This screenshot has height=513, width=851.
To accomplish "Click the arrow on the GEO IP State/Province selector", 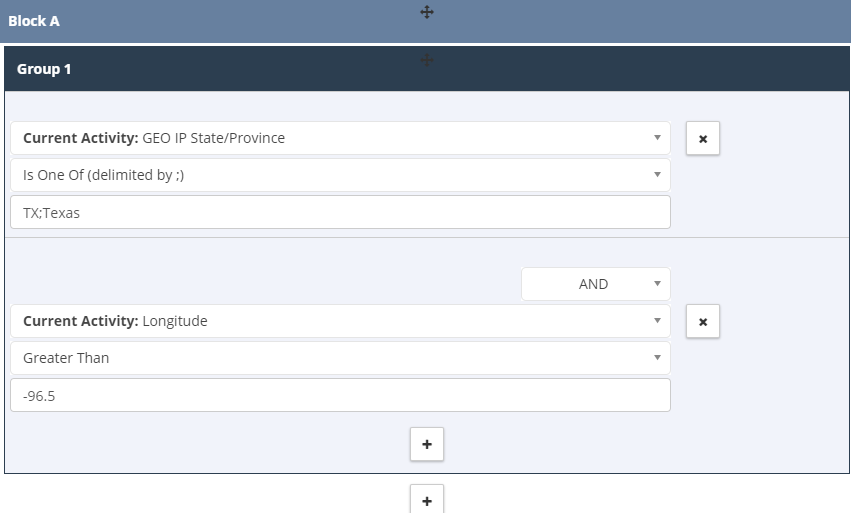I will tap(657, 137).
